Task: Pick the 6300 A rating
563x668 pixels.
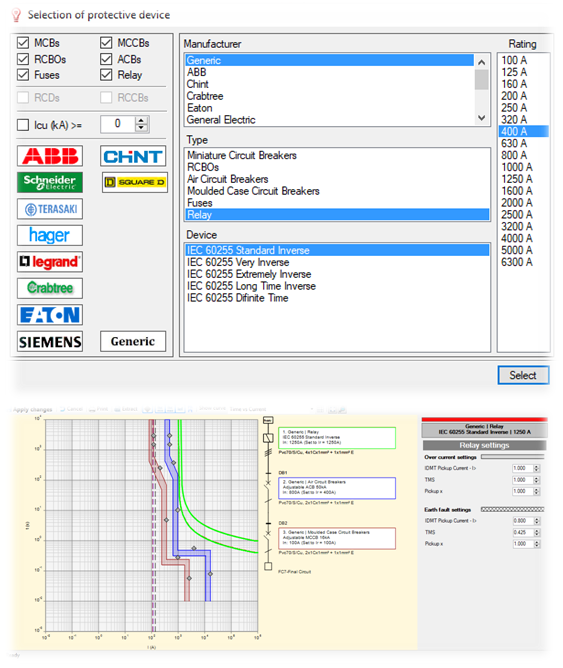Action: [523, 262]
